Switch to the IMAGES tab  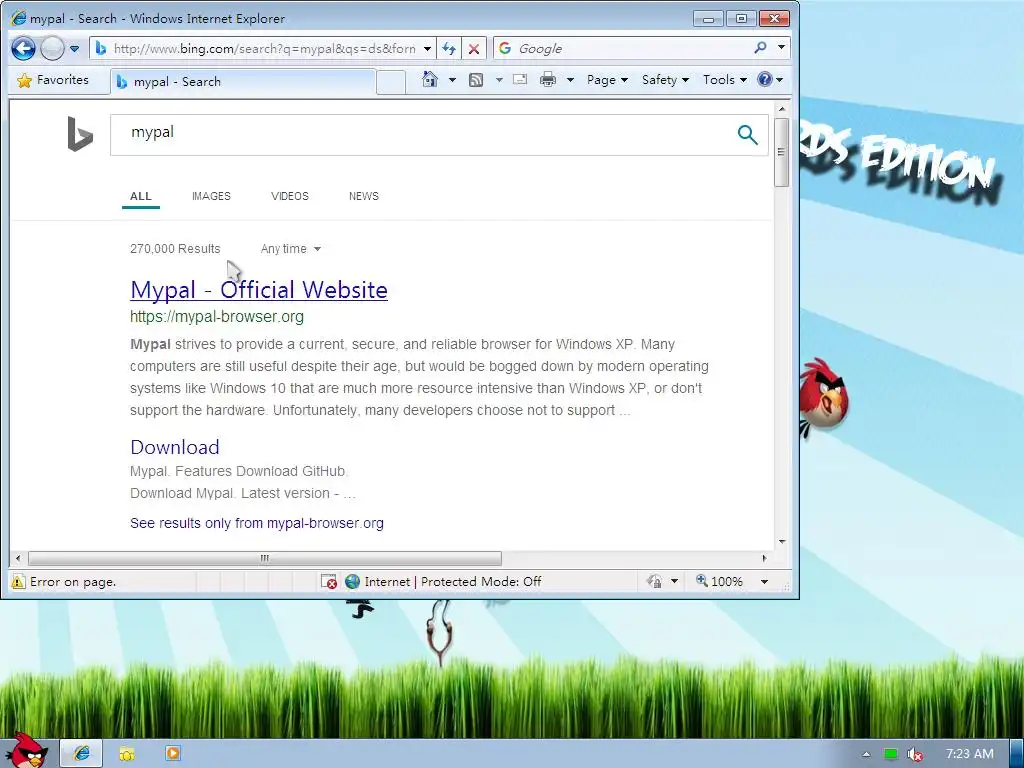coord(211,196)
